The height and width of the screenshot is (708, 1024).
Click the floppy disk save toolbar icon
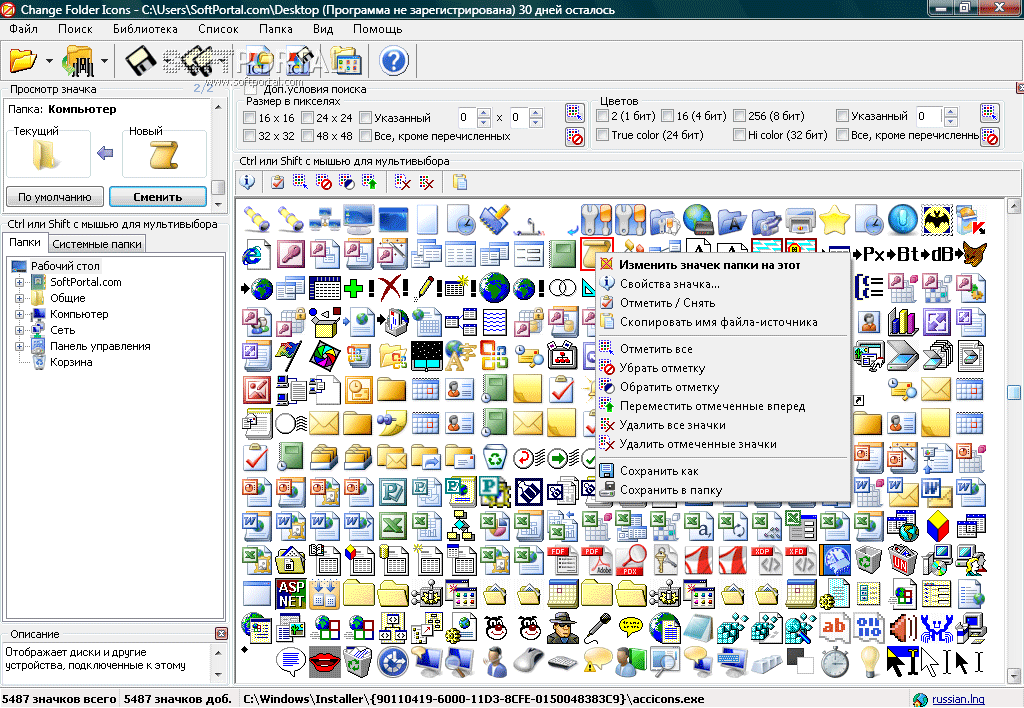click(x=139, y=61)
